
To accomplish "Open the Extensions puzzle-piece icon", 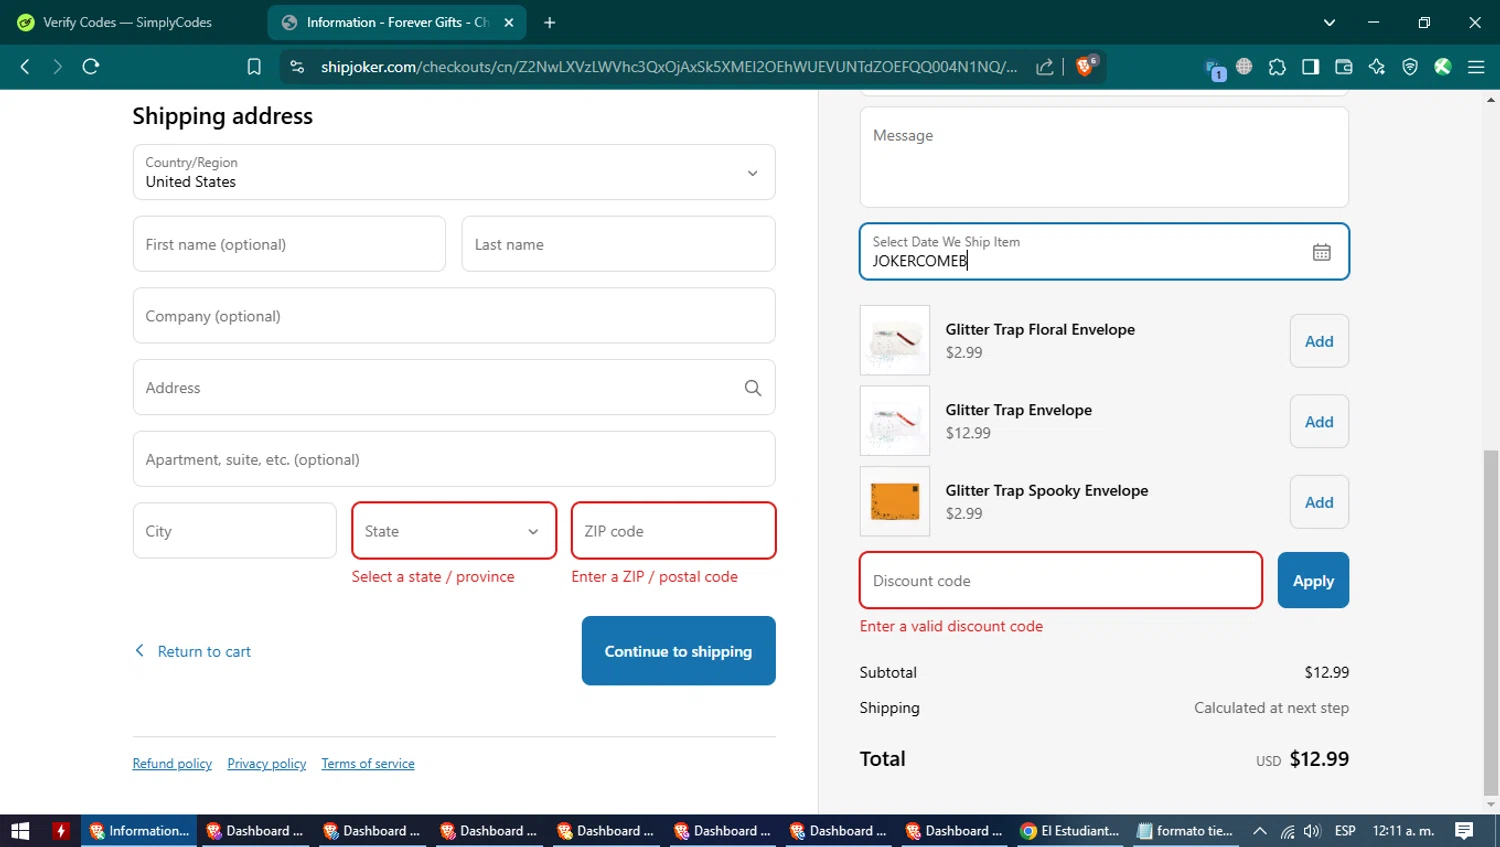I will (1277, 67).
